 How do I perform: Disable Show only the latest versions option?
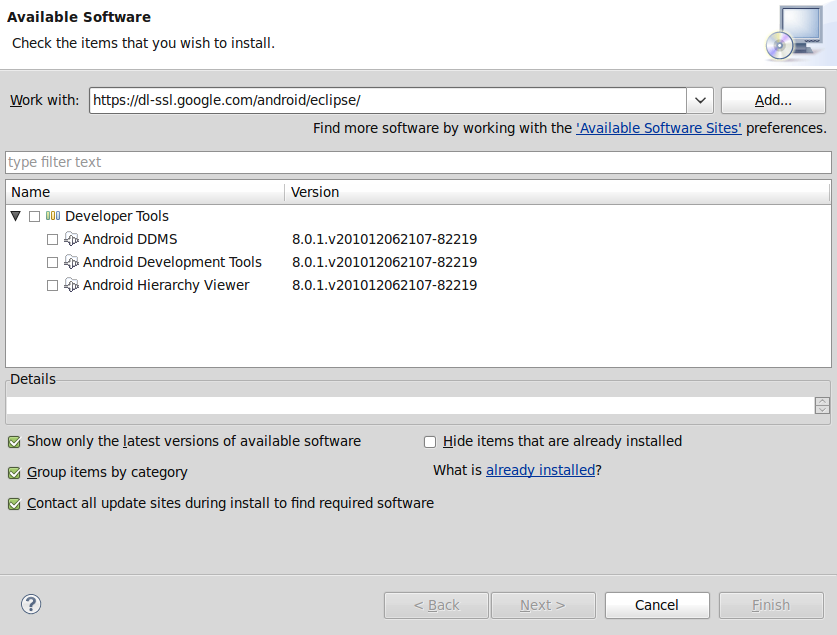point(14,442)
